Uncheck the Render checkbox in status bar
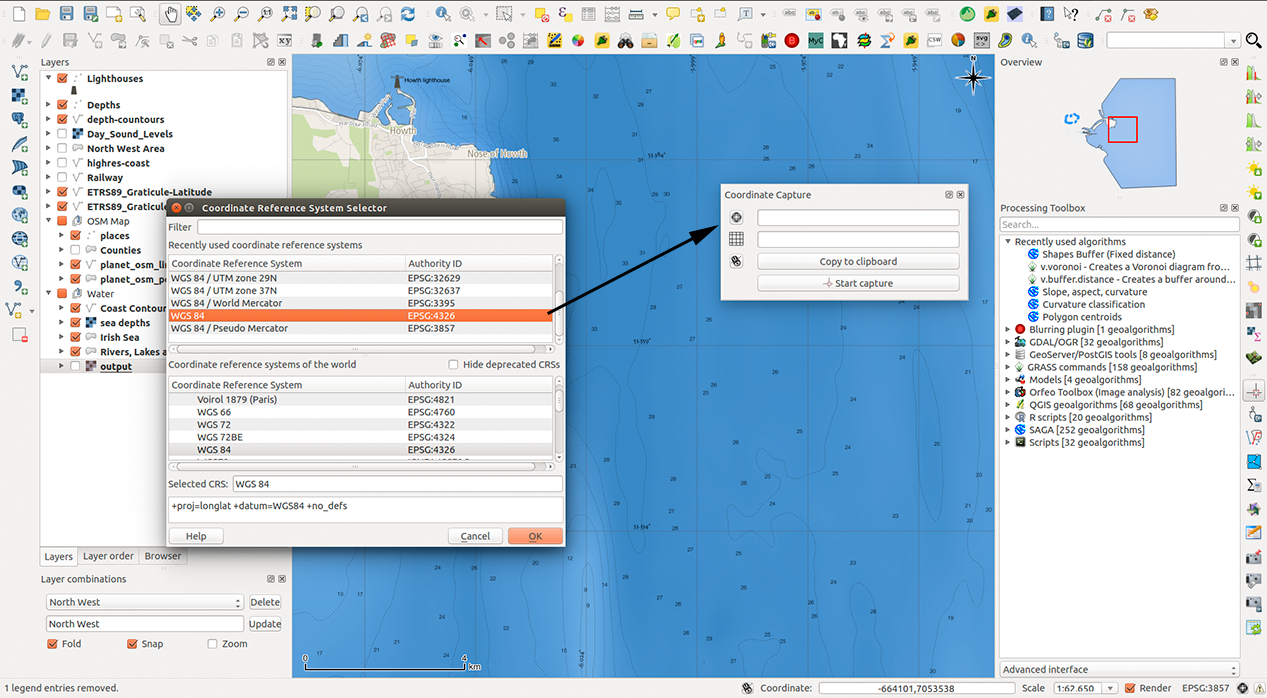The width and height of the screenshot is (1267, 698). tap(1130, 688)
